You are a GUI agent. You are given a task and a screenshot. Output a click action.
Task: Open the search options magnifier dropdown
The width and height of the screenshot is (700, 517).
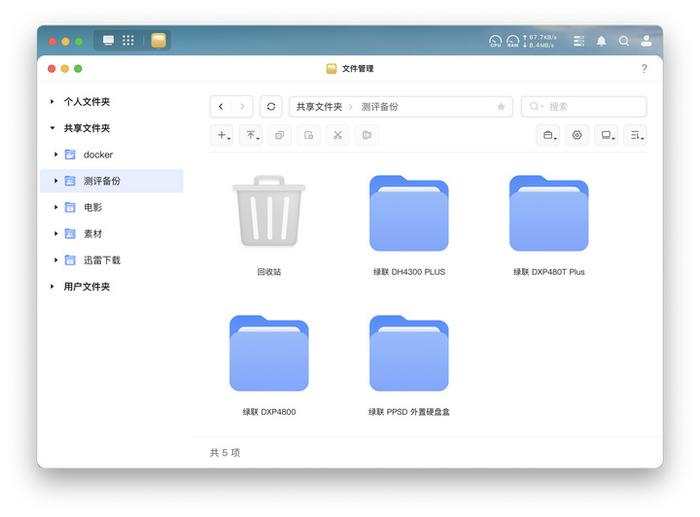click(x=536, y=107)
